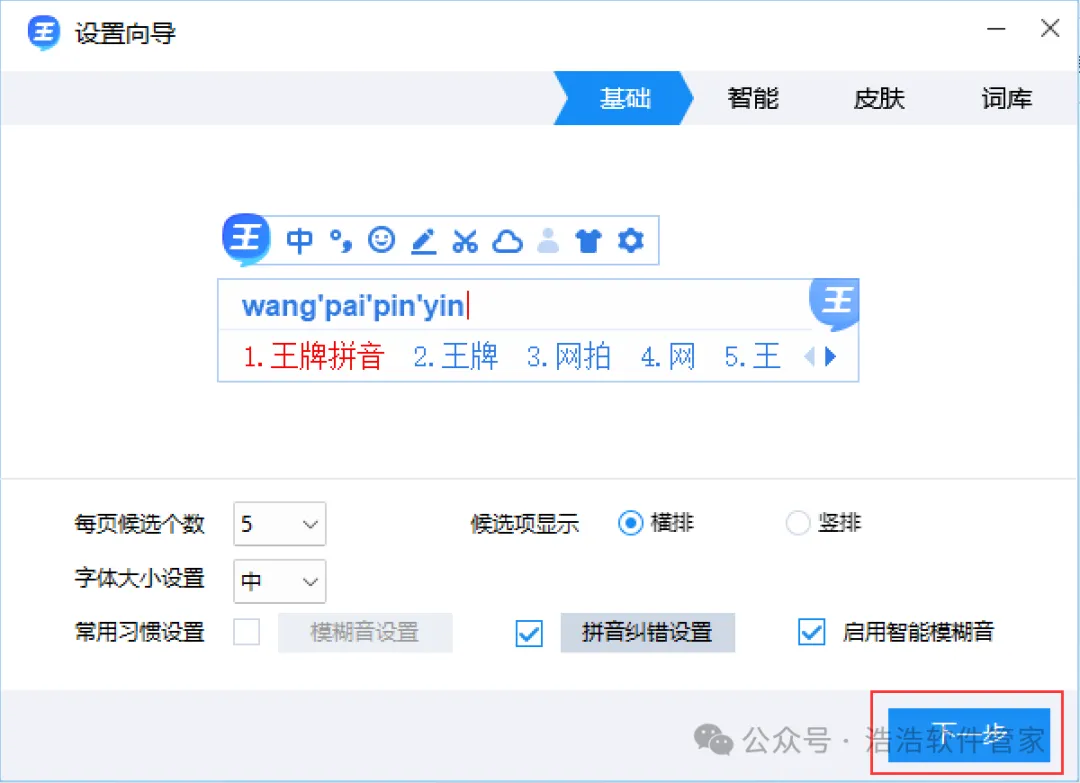The image size is (1080, 783).
Task: Open the emoji smiley icon
Action: 382,240
